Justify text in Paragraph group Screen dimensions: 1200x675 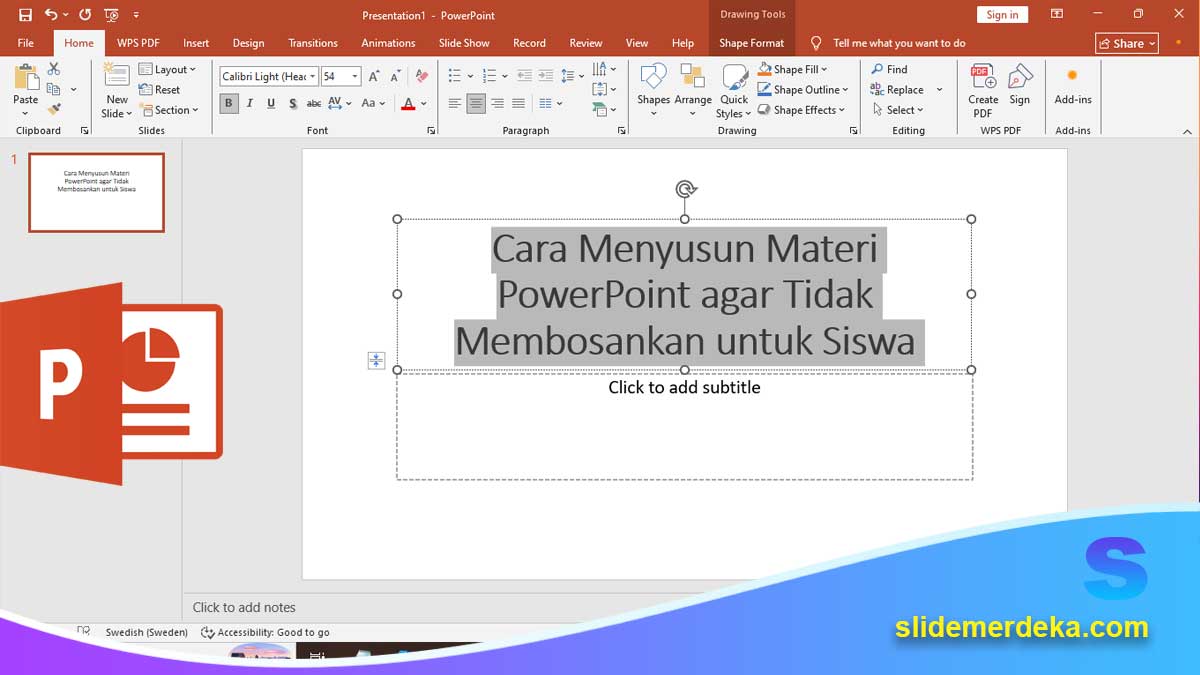pos(518,103)
